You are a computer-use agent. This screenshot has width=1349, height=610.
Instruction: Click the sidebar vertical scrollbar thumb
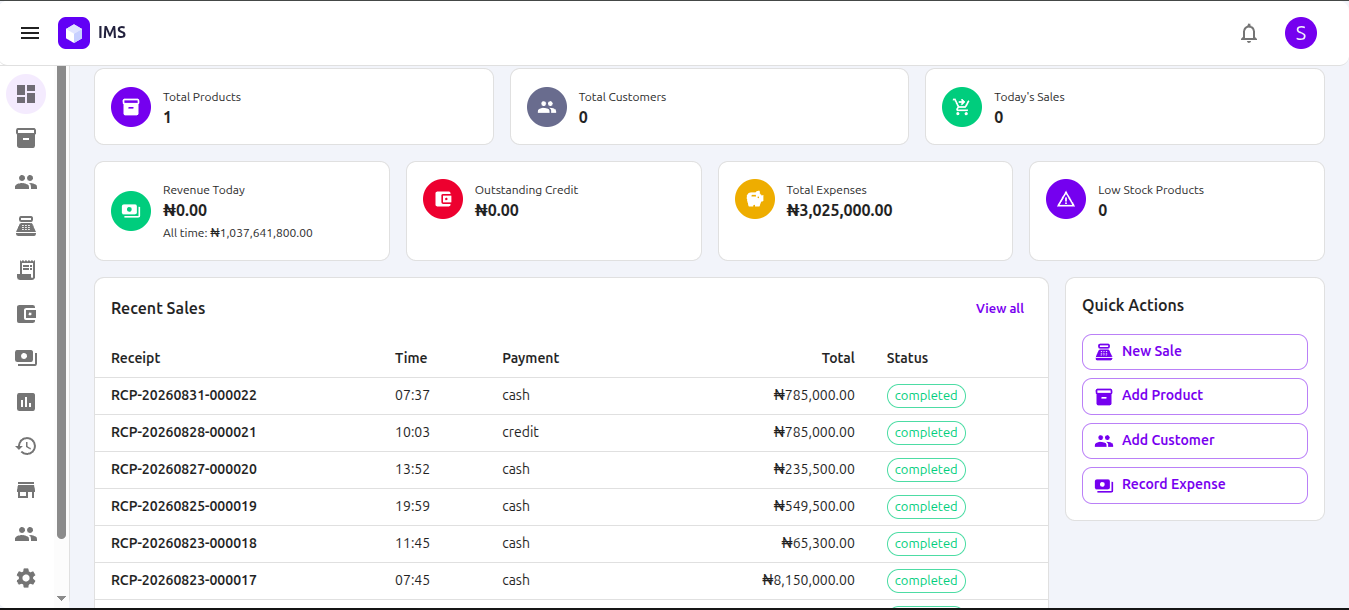(61, 303)
